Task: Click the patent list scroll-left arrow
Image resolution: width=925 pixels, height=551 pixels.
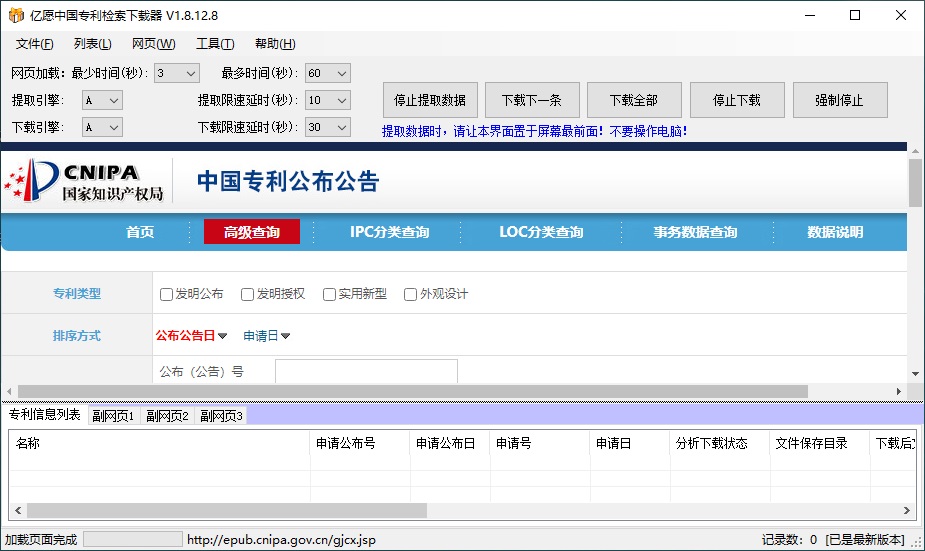Action: coord(18,511)
